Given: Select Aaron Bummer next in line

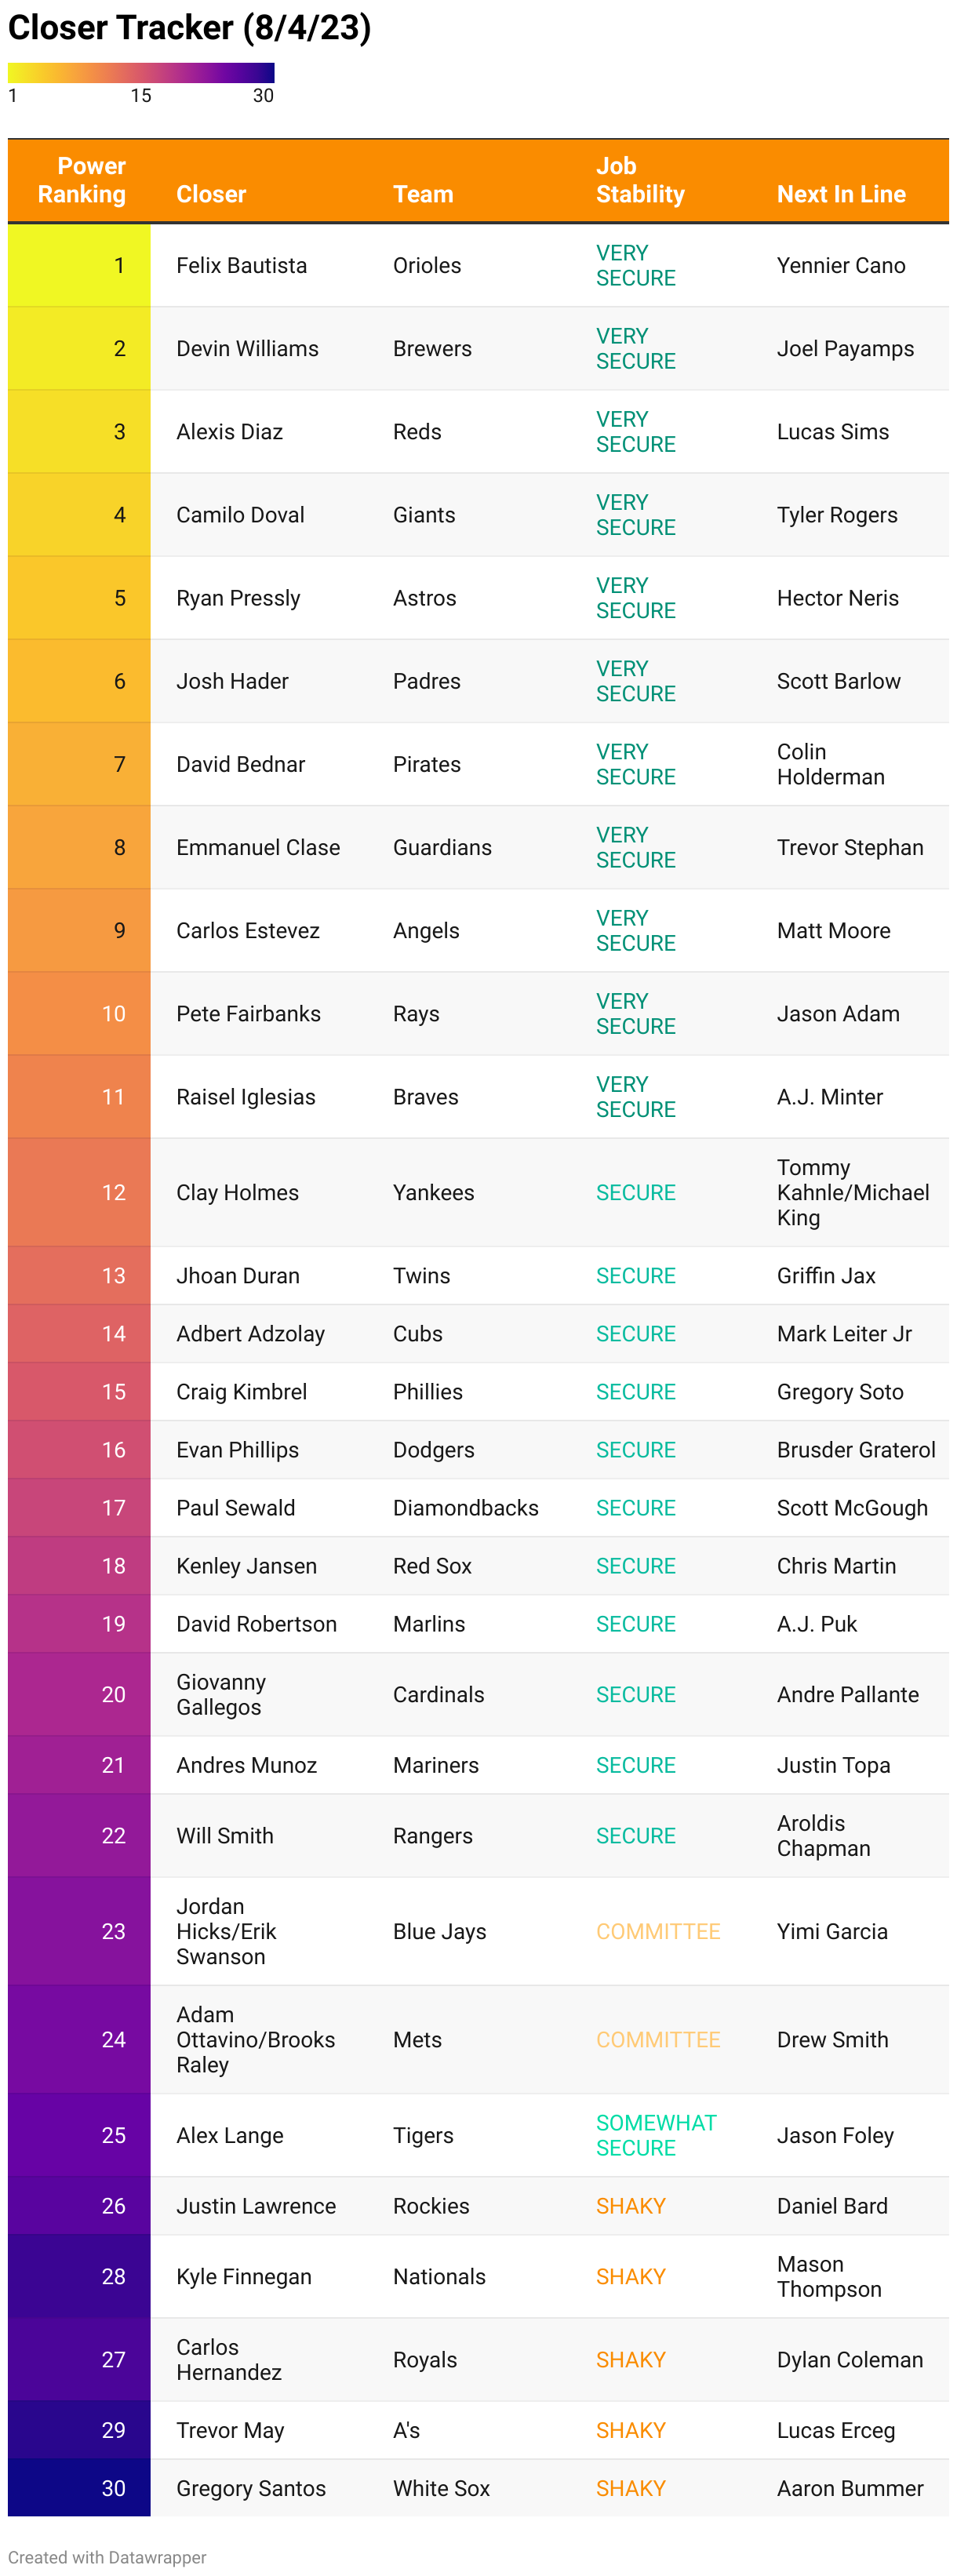Looking at the screenshot, I should click(x=850, y=2488).
